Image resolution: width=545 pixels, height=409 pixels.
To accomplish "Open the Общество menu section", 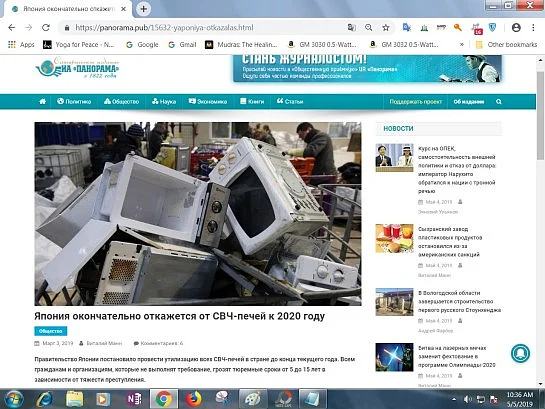I will point(122,101).
